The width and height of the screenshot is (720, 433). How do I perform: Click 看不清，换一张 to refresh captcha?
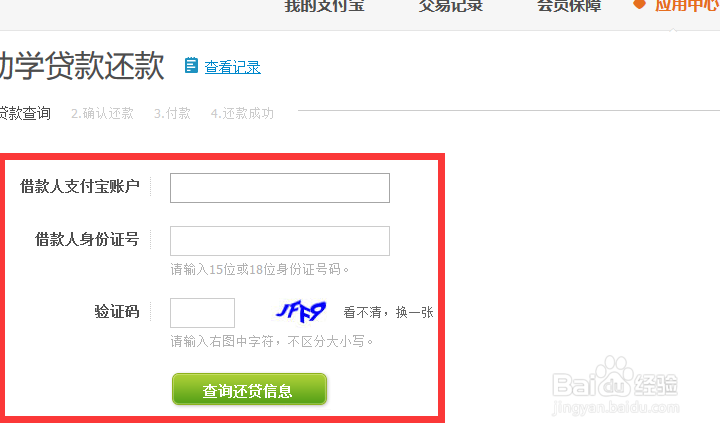(388, 313)
